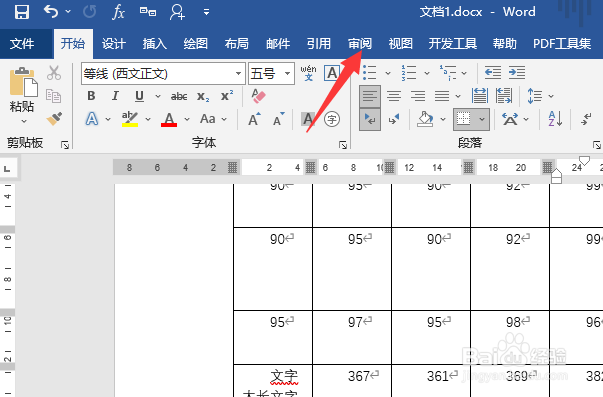Open the borders dropdown arrow

pos(482,120)
